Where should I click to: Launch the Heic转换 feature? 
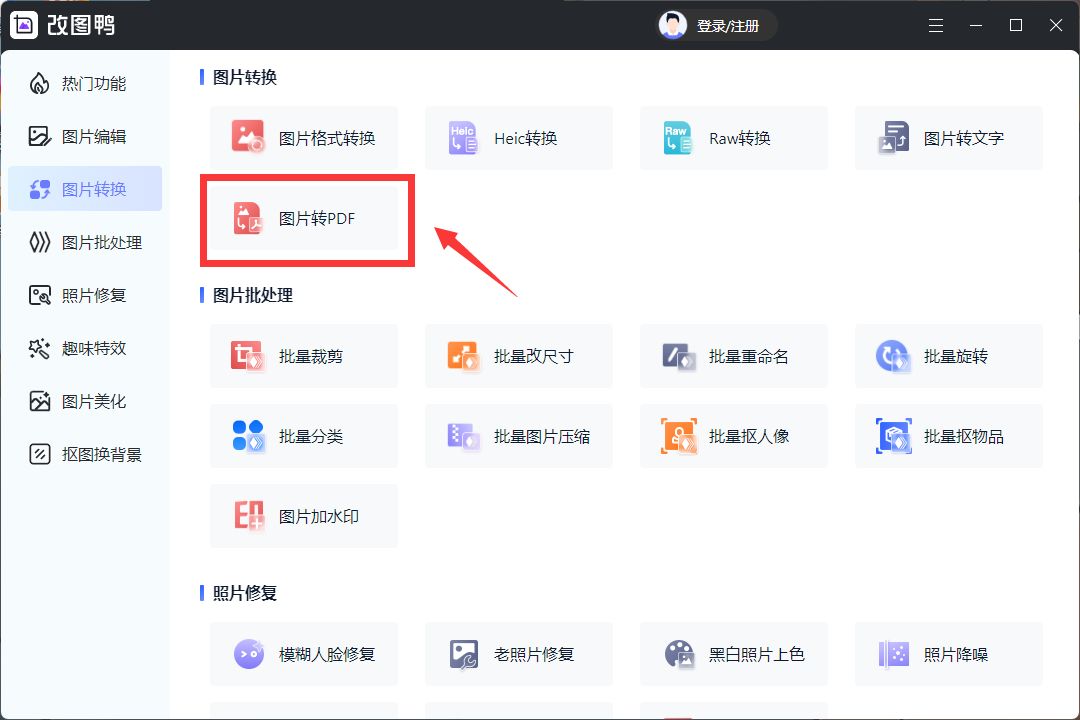tap(518, 138)
